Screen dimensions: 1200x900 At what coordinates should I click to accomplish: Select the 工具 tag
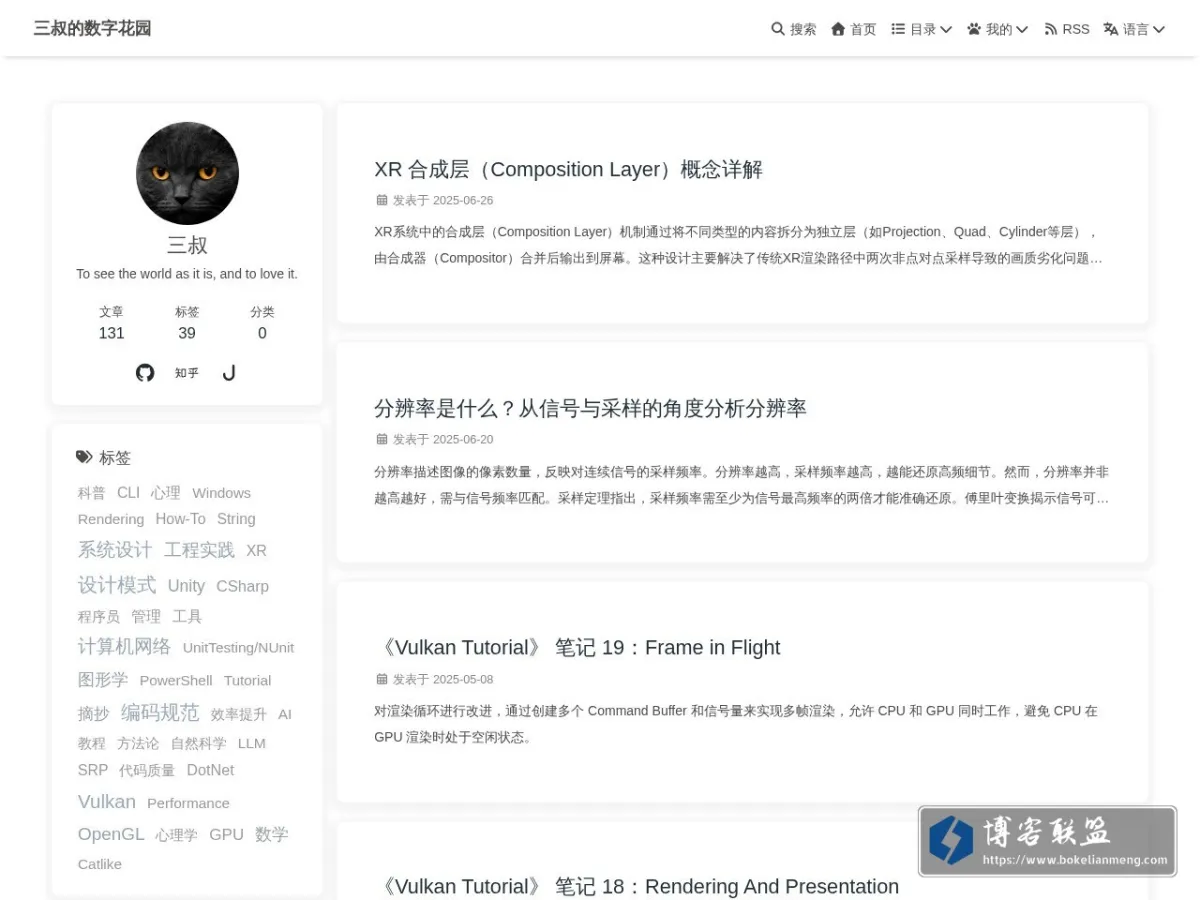point(187,616)
